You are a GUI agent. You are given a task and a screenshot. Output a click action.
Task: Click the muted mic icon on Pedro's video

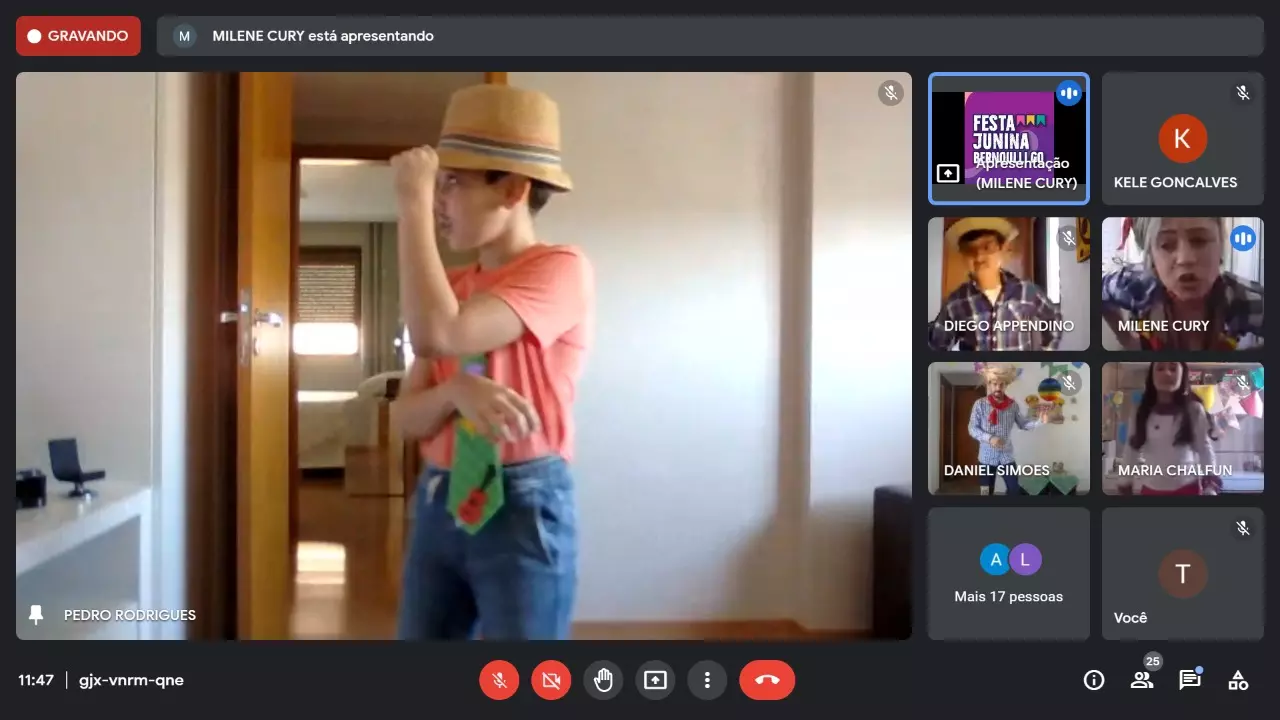[890, 93]
